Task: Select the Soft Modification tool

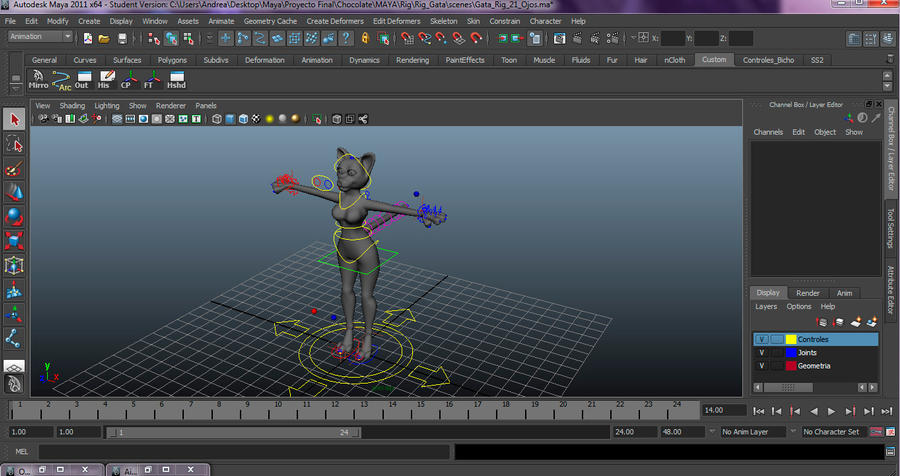Action: point(14,290)
